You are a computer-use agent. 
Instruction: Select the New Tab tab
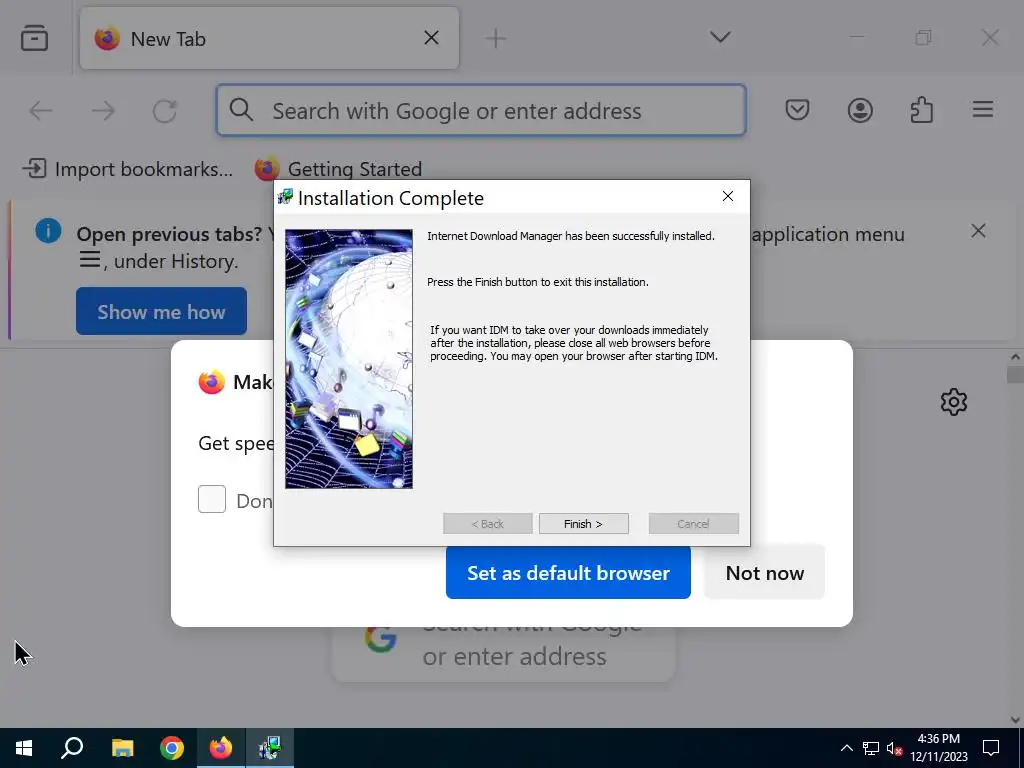tap(269, 39)
